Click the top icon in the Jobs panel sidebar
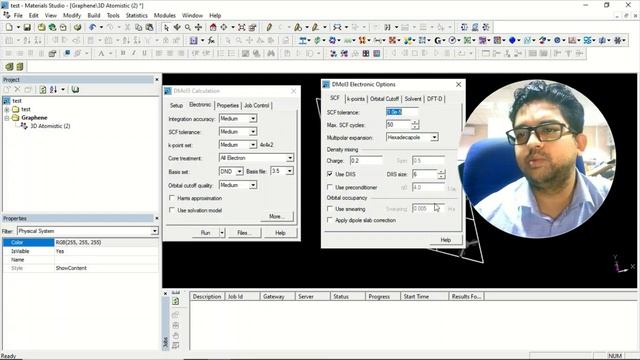The width and height of the screenshot is (640, 360). click(176, 301)
